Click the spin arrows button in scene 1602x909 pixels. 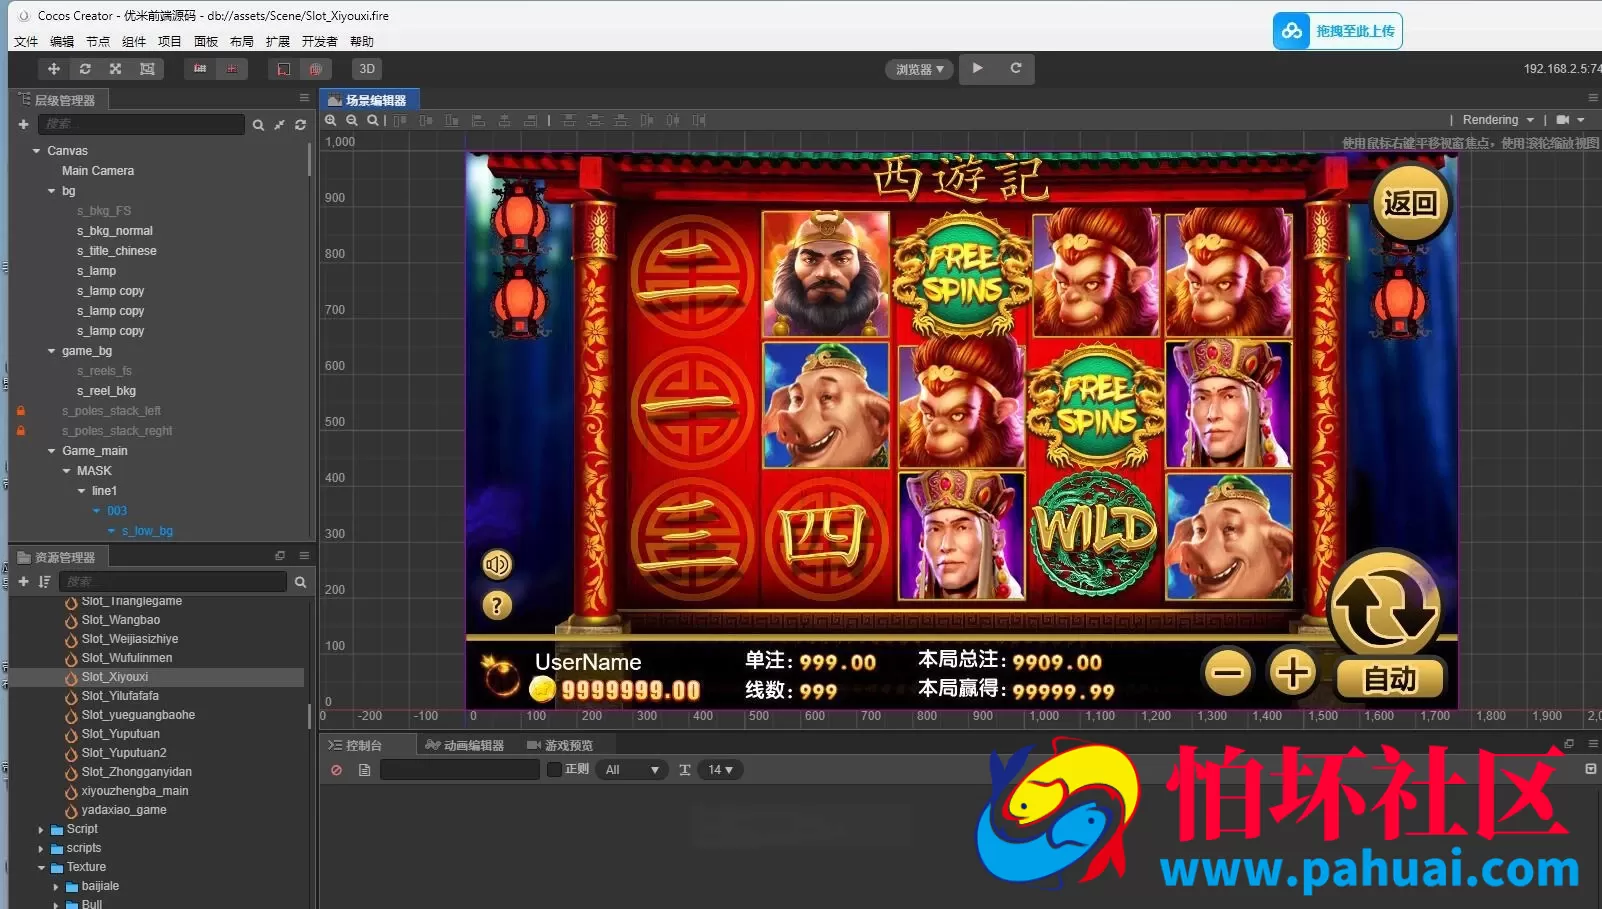(1385, 607)
